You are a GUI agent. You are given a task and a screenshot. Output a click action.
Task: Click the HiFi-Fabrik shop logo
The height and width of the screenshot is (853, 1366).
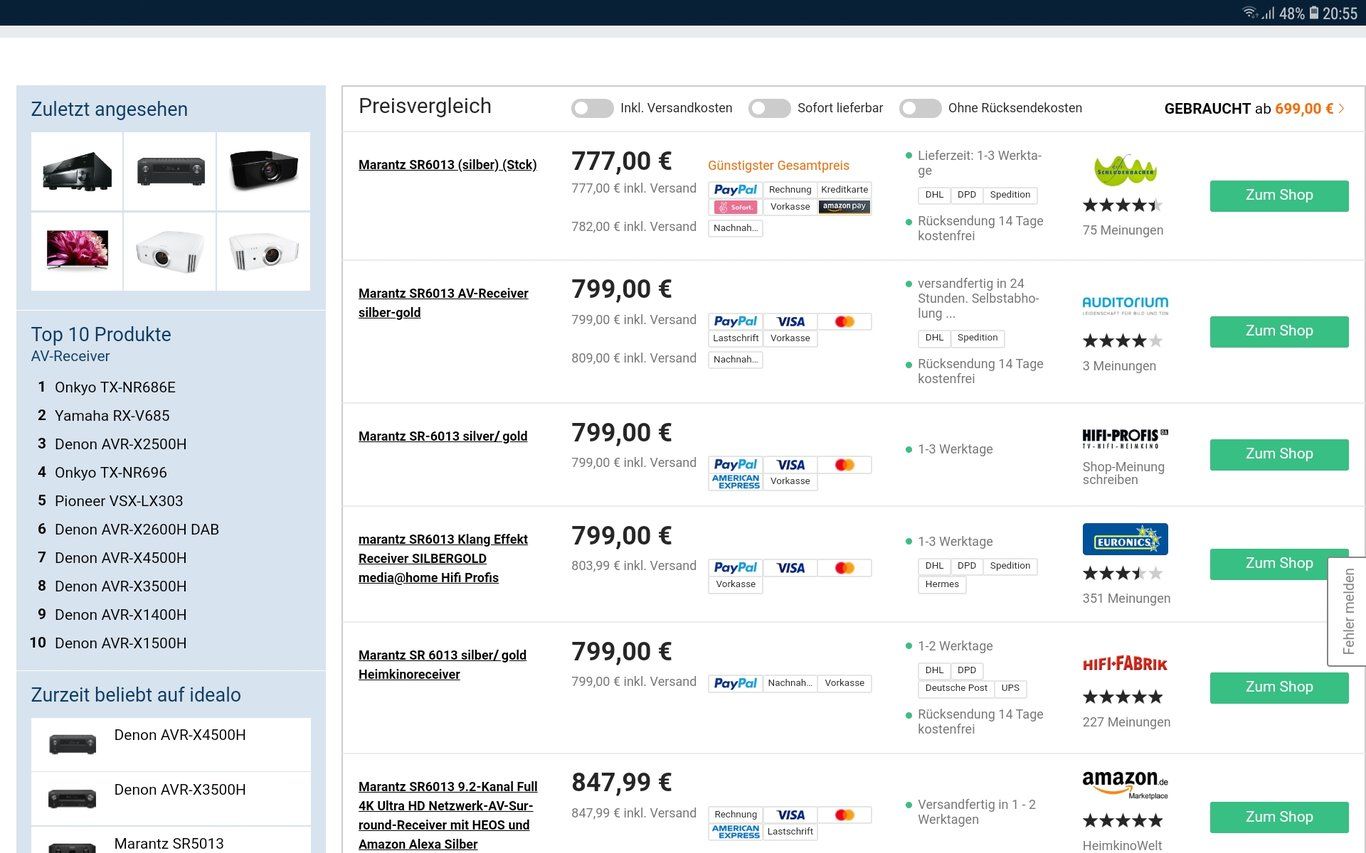click(1125, 664)
